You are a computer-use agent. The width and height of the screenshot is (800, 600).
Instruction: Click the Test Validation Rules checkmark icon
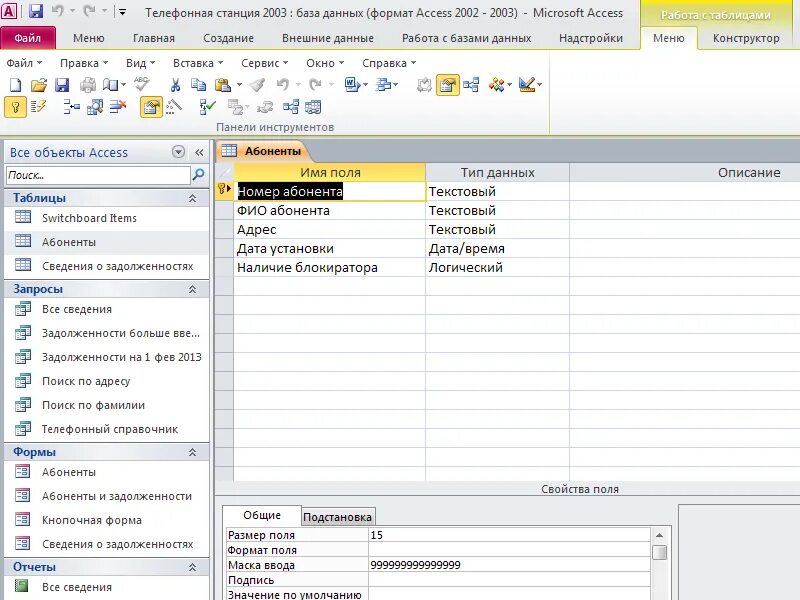tap(207, 107)
